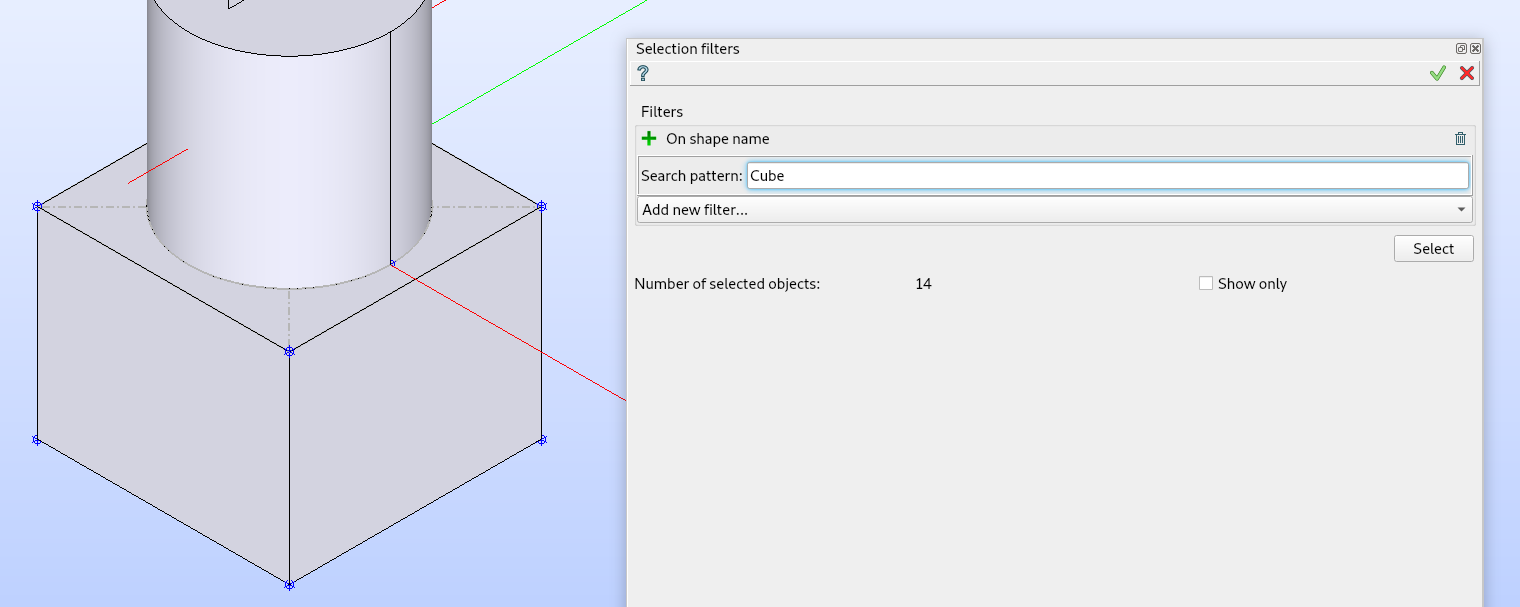The width and height of the screenshot is (1520, 607).
Task: Click the green plus beside On shape name
Action: 649,139
